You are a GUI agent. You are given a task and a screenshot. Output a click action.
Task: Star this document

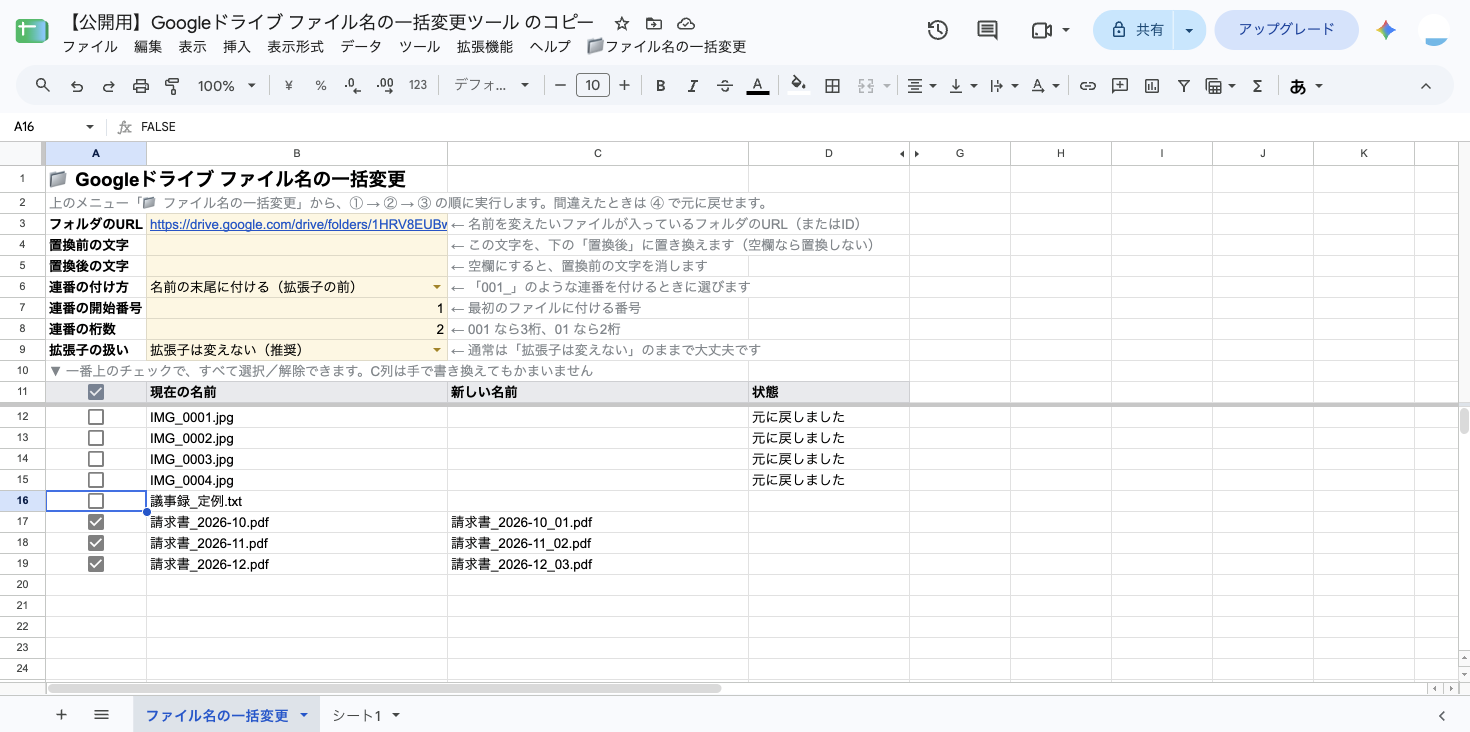(x=622, y=23)
